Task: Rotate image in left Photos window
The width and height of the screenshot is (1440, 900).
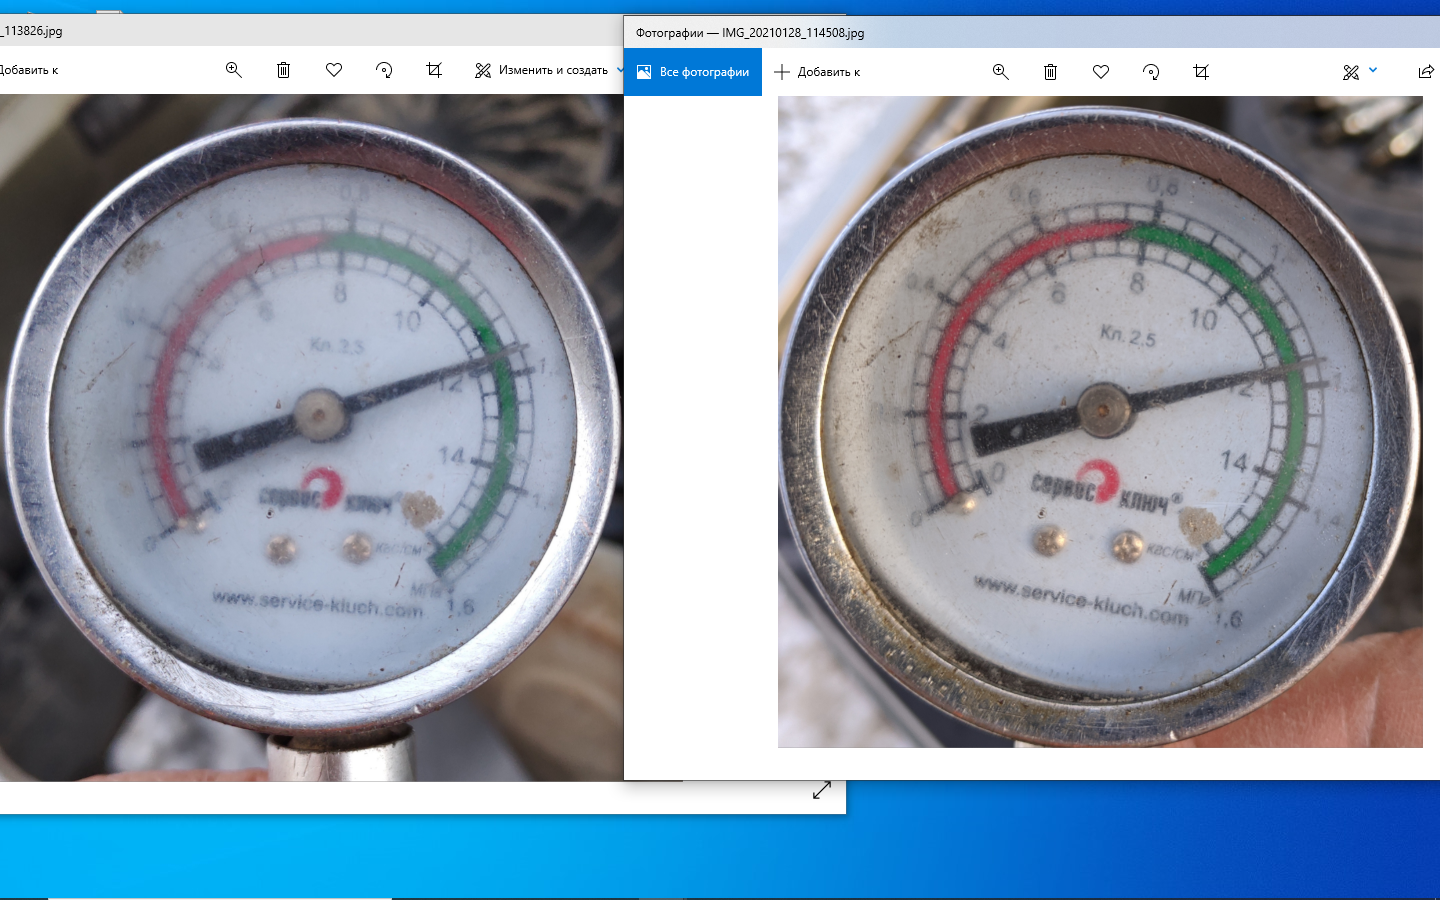Action: 384,70
